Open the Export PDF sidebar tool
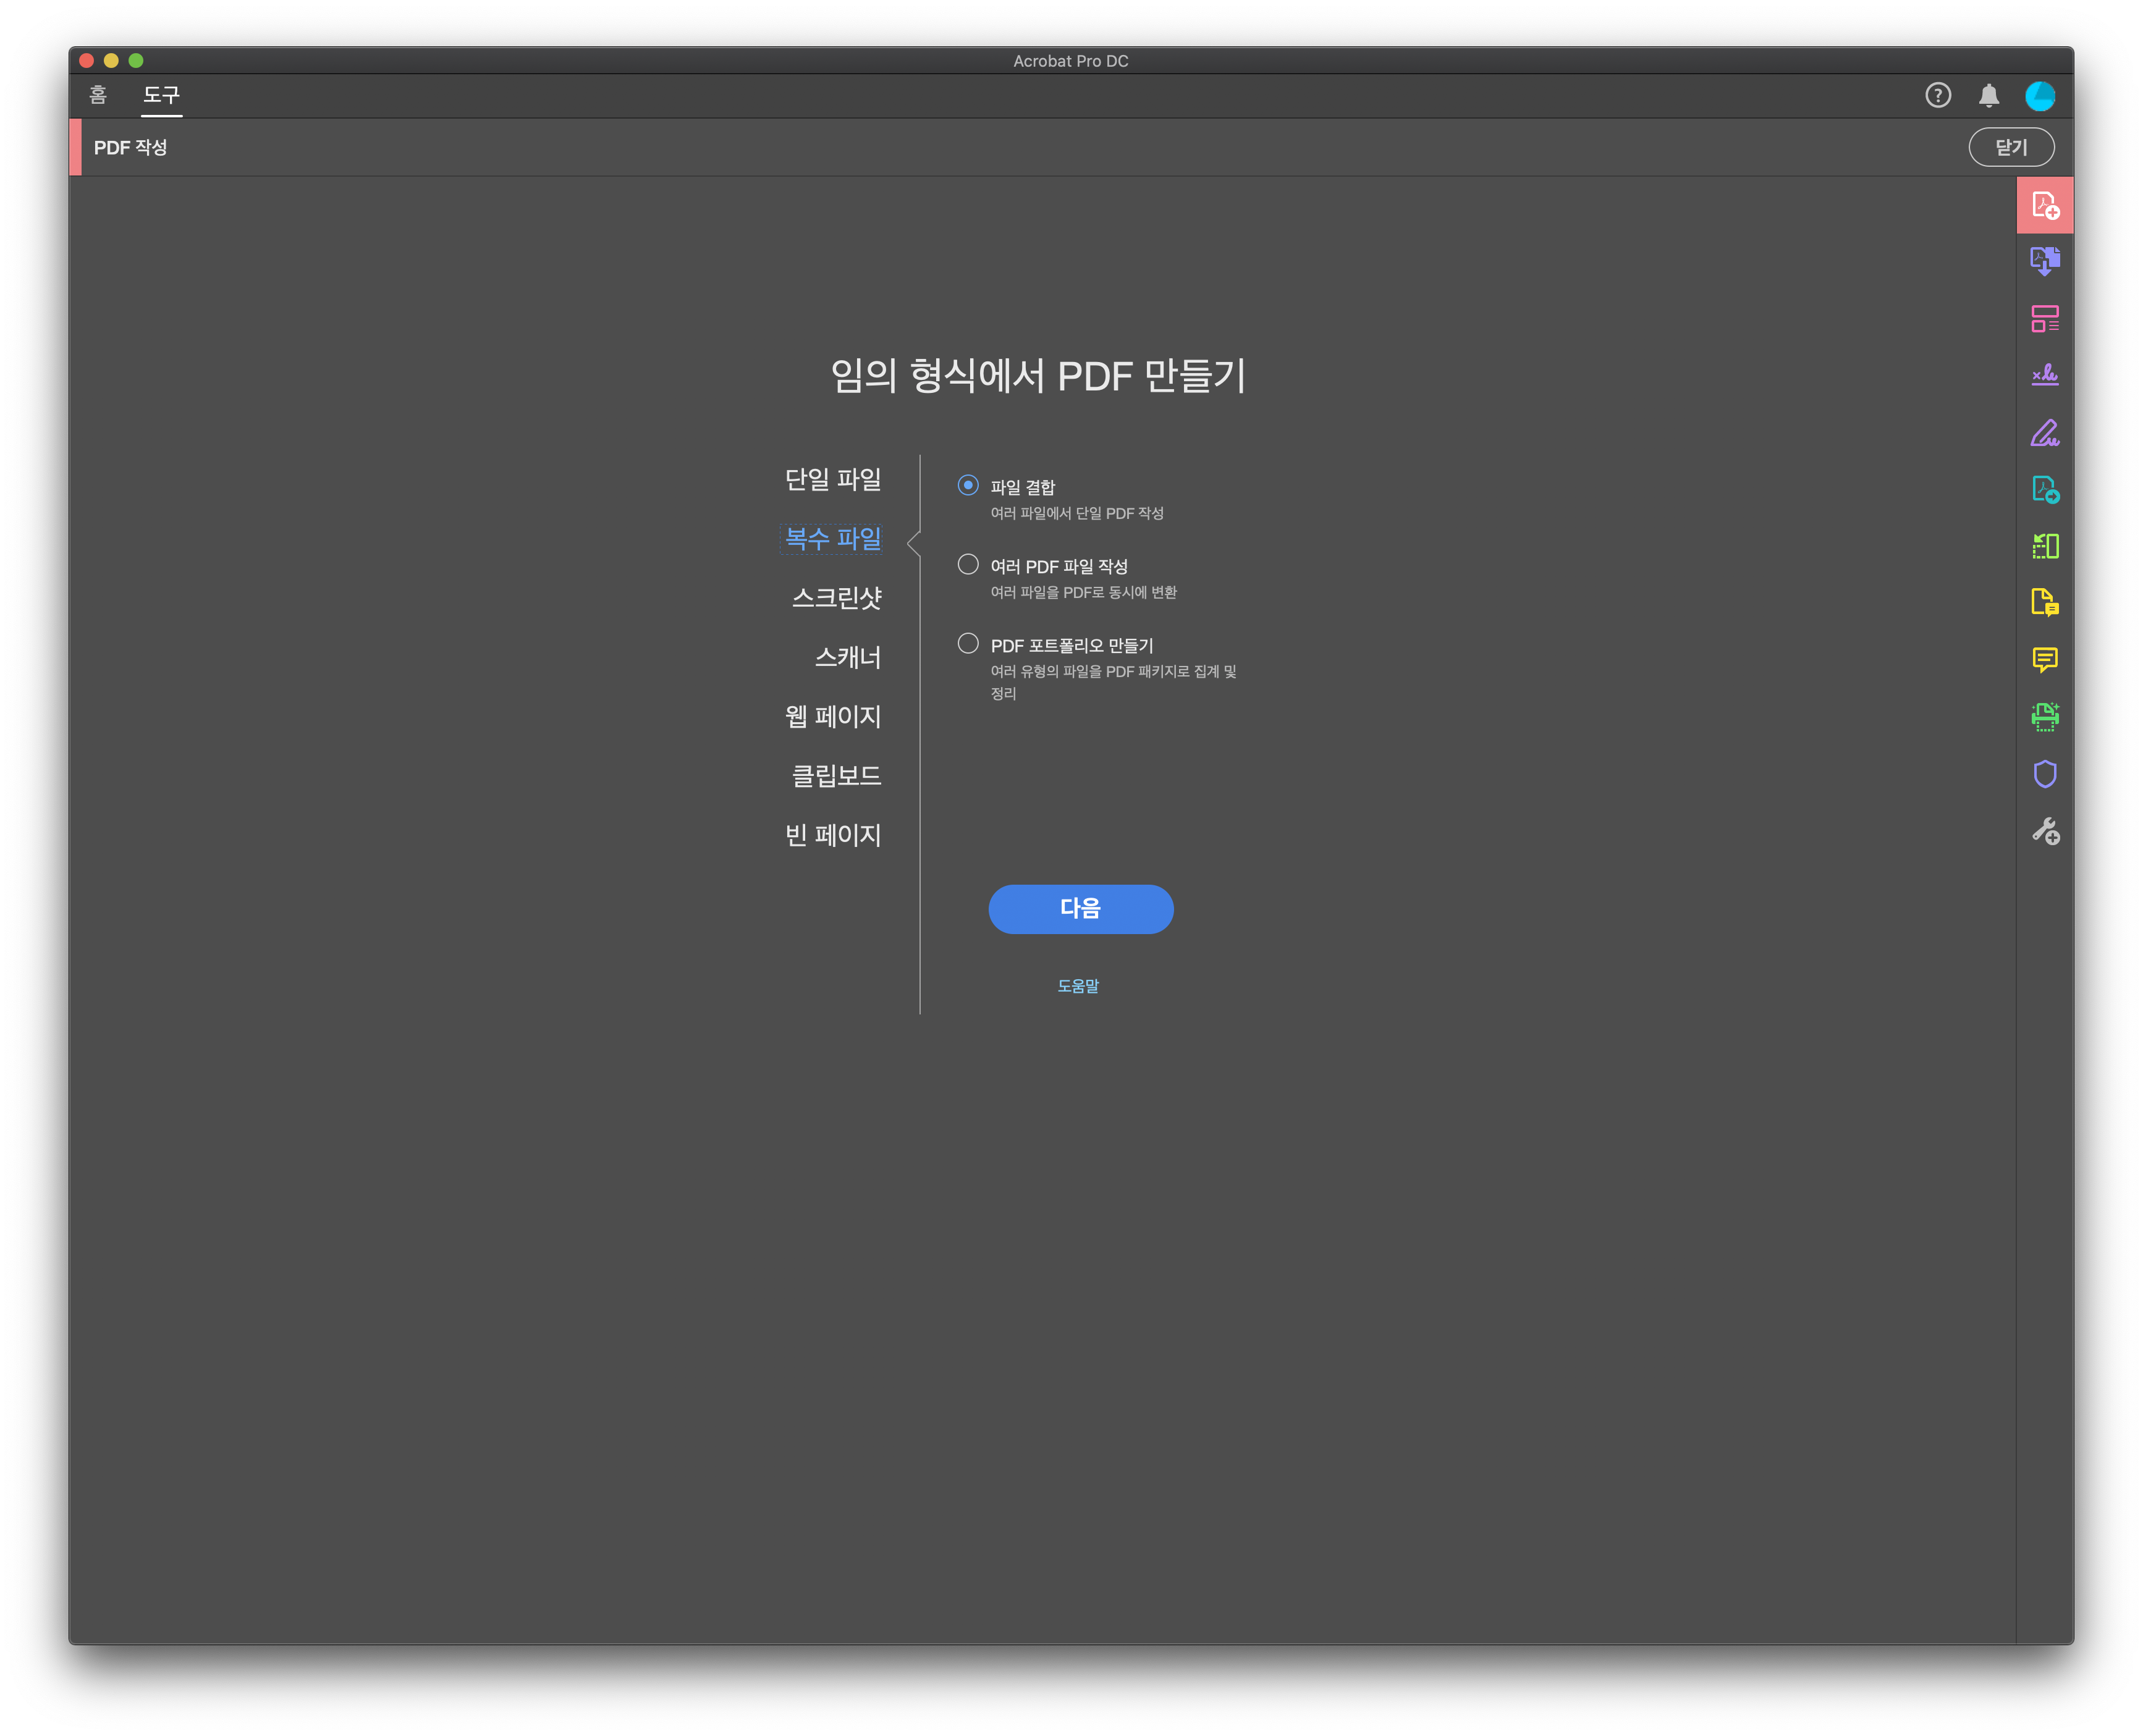This screenshot has height=1736, width=2143. click(x=2044, y=490)
